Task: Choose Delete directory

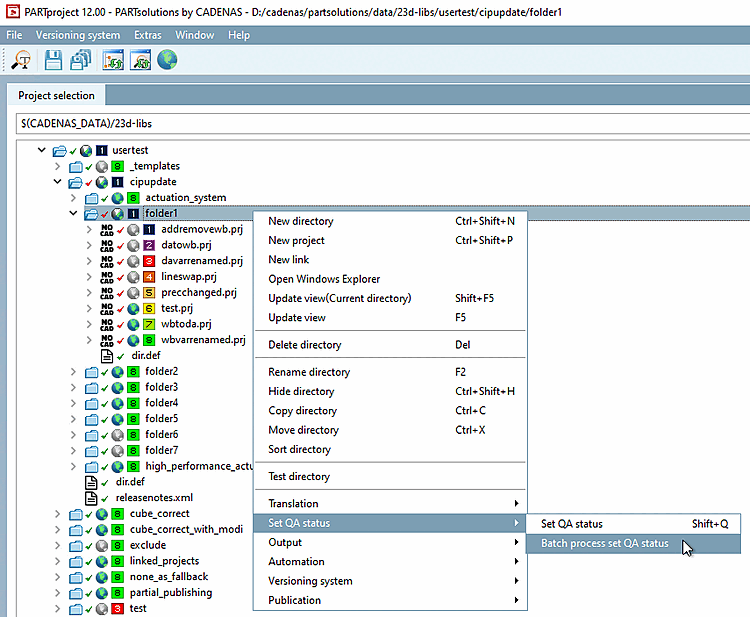Action: 390,345
